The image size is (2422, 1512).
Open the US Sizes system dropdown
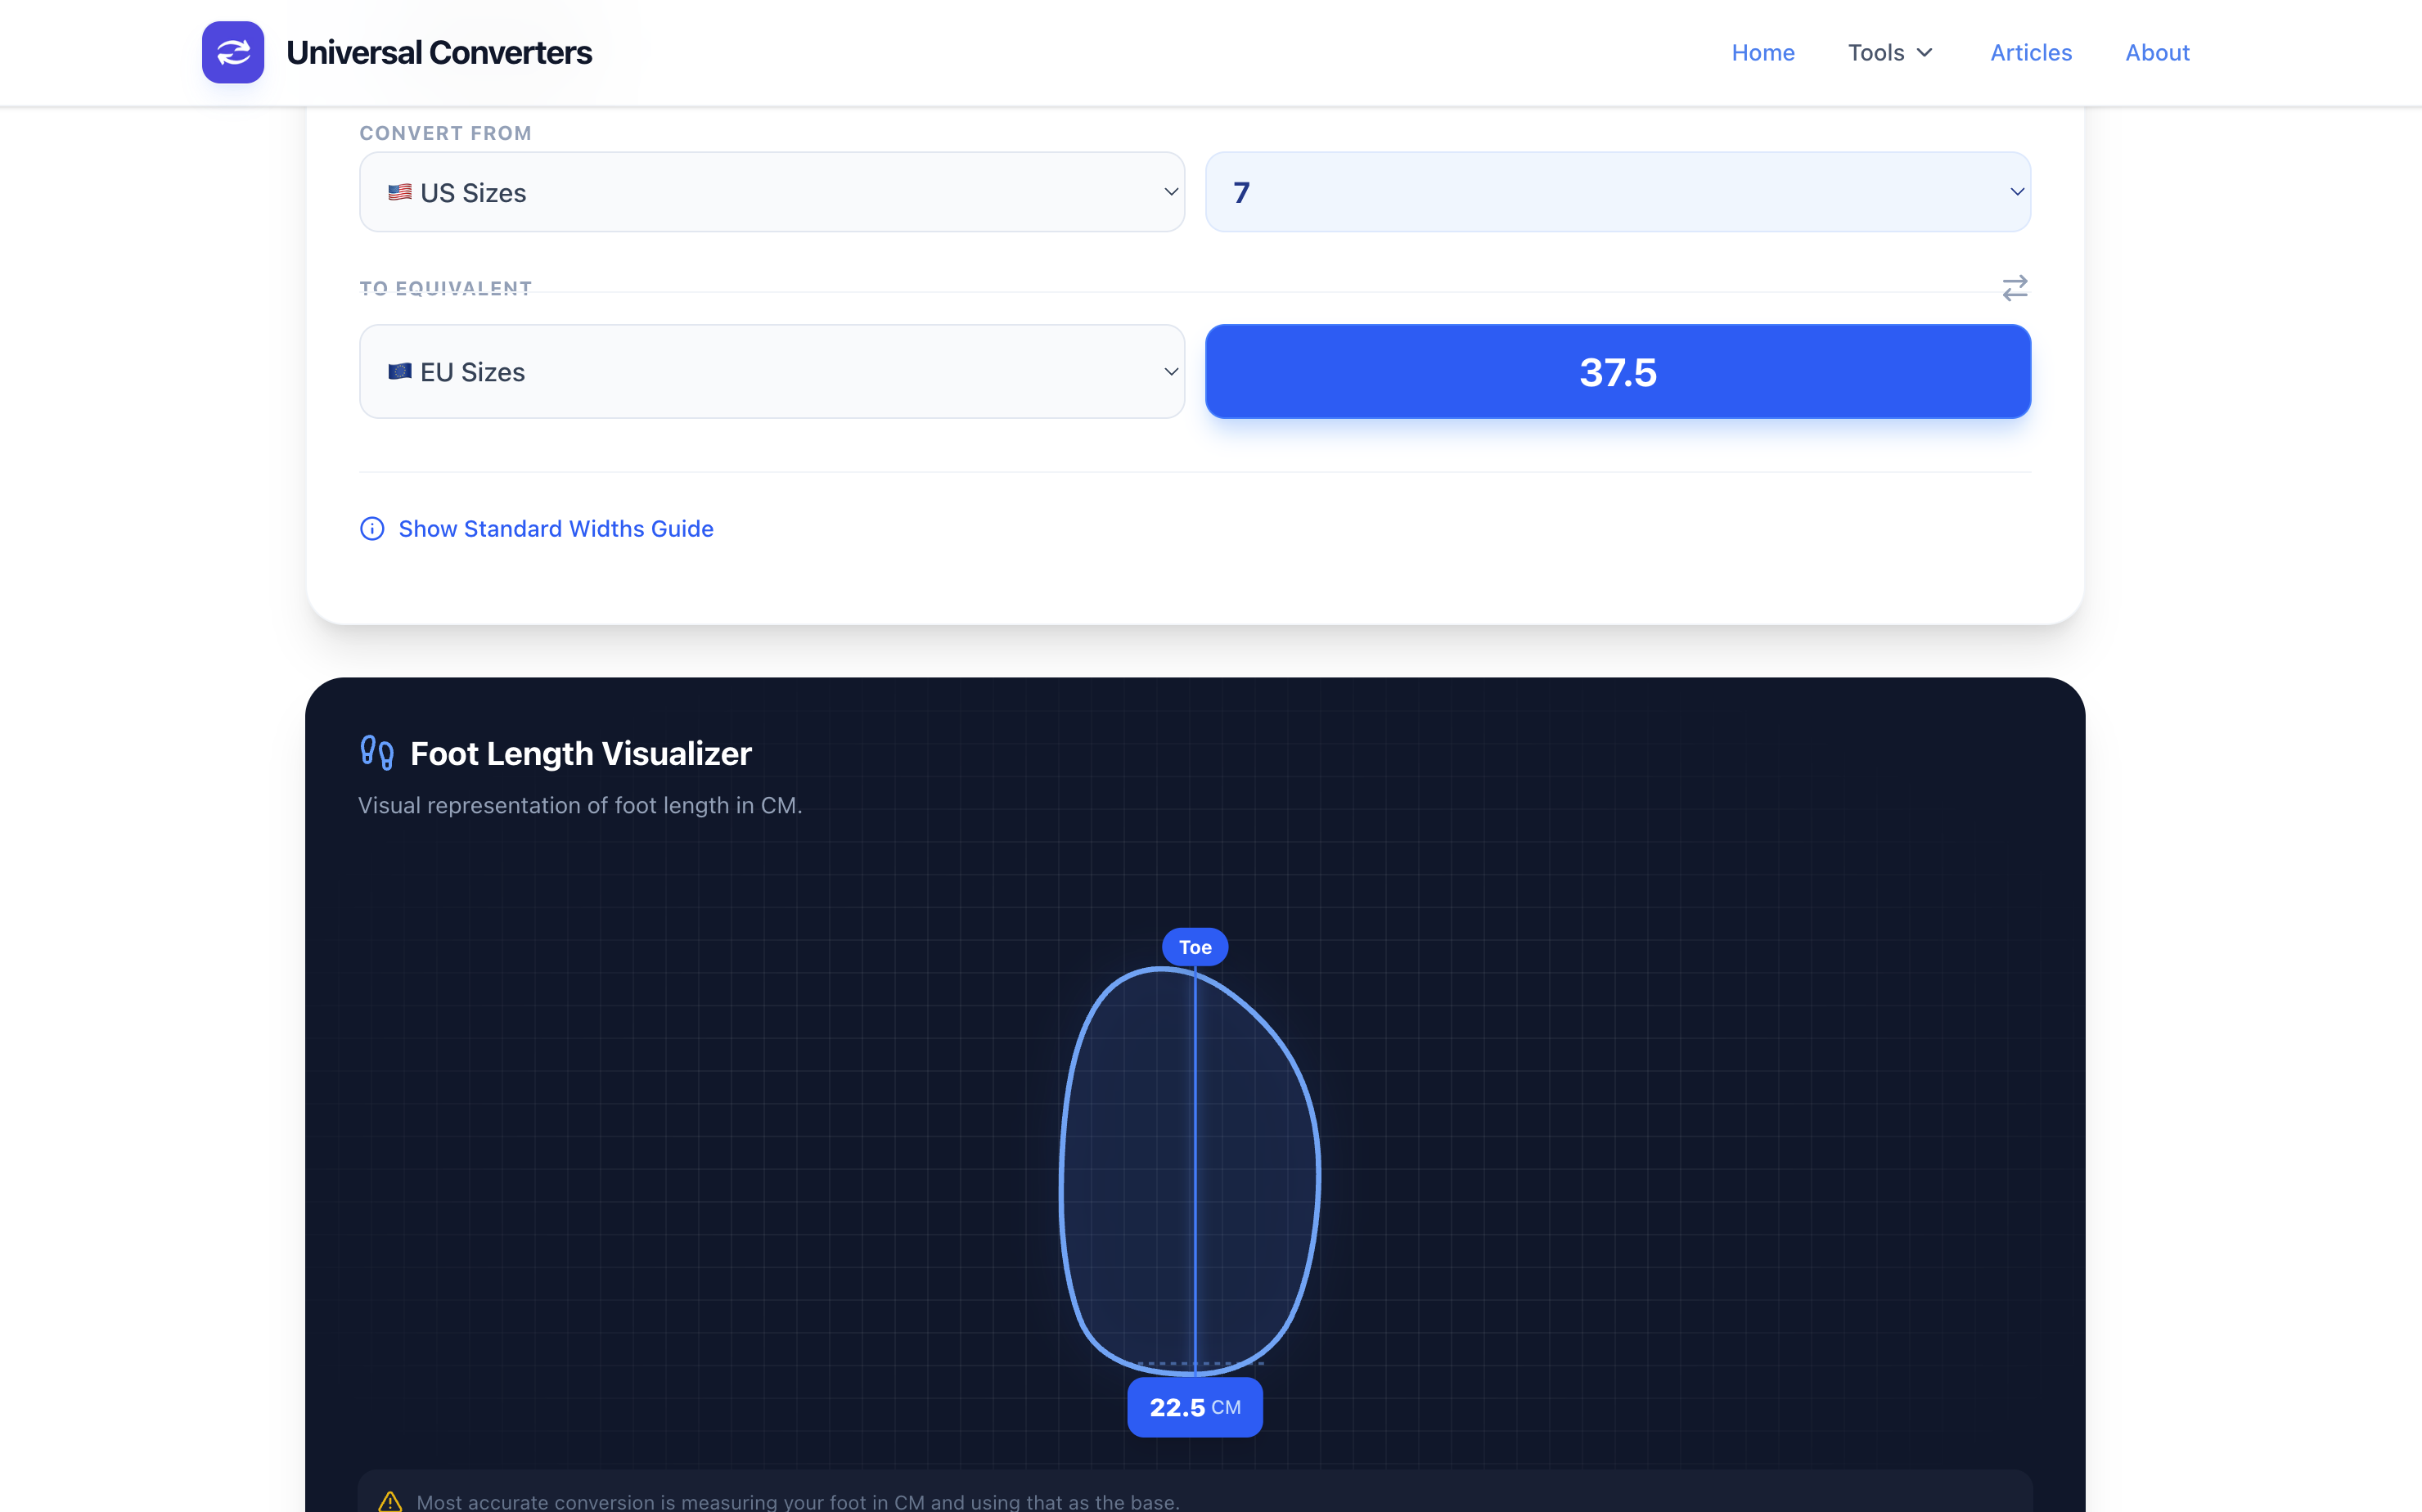[770, 191]
